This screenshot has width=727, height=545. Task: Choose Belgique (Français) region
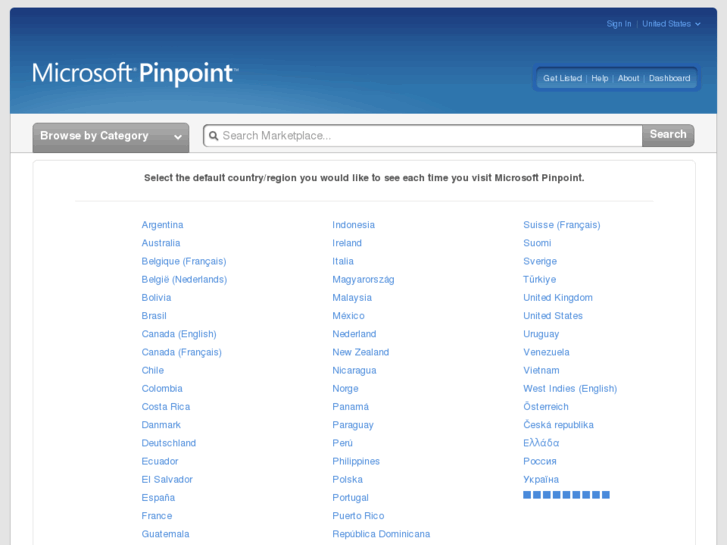(184, 261)
